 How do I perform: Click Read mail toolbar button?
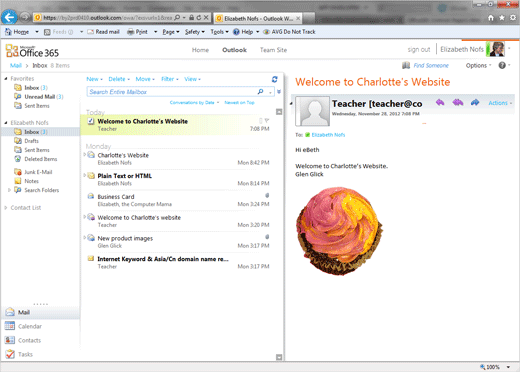tap(103, 32)
